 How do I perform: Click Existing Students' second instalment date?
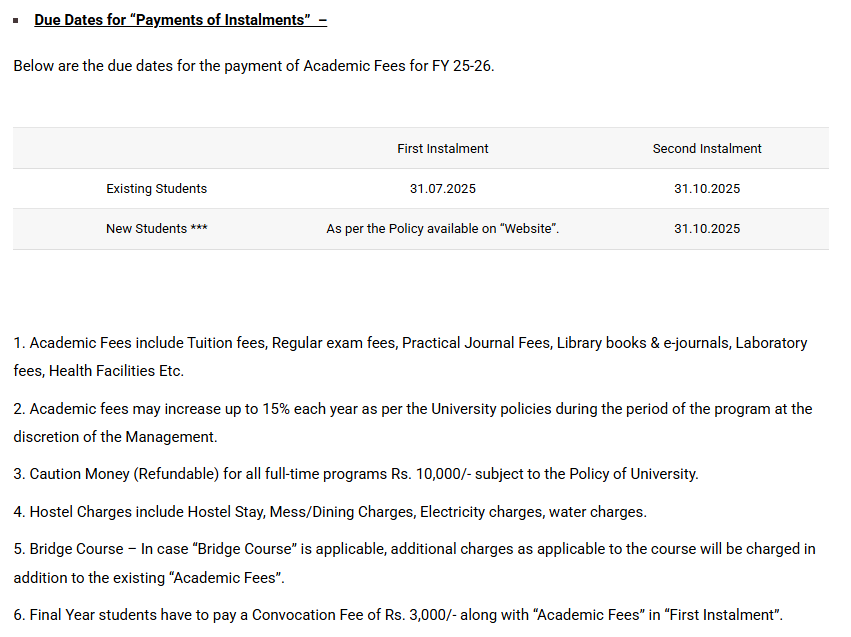point(707,188)
